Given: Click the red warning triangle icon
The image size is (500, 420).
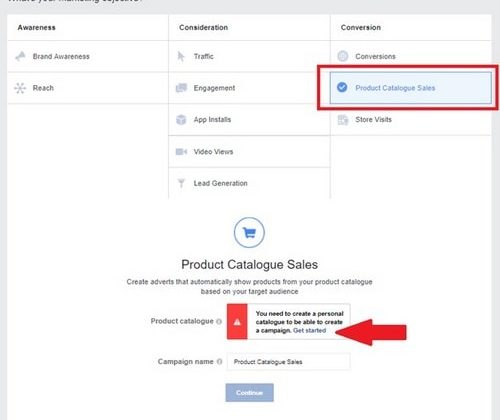Looking at the screenshot, I should click(x=237, y=322).
